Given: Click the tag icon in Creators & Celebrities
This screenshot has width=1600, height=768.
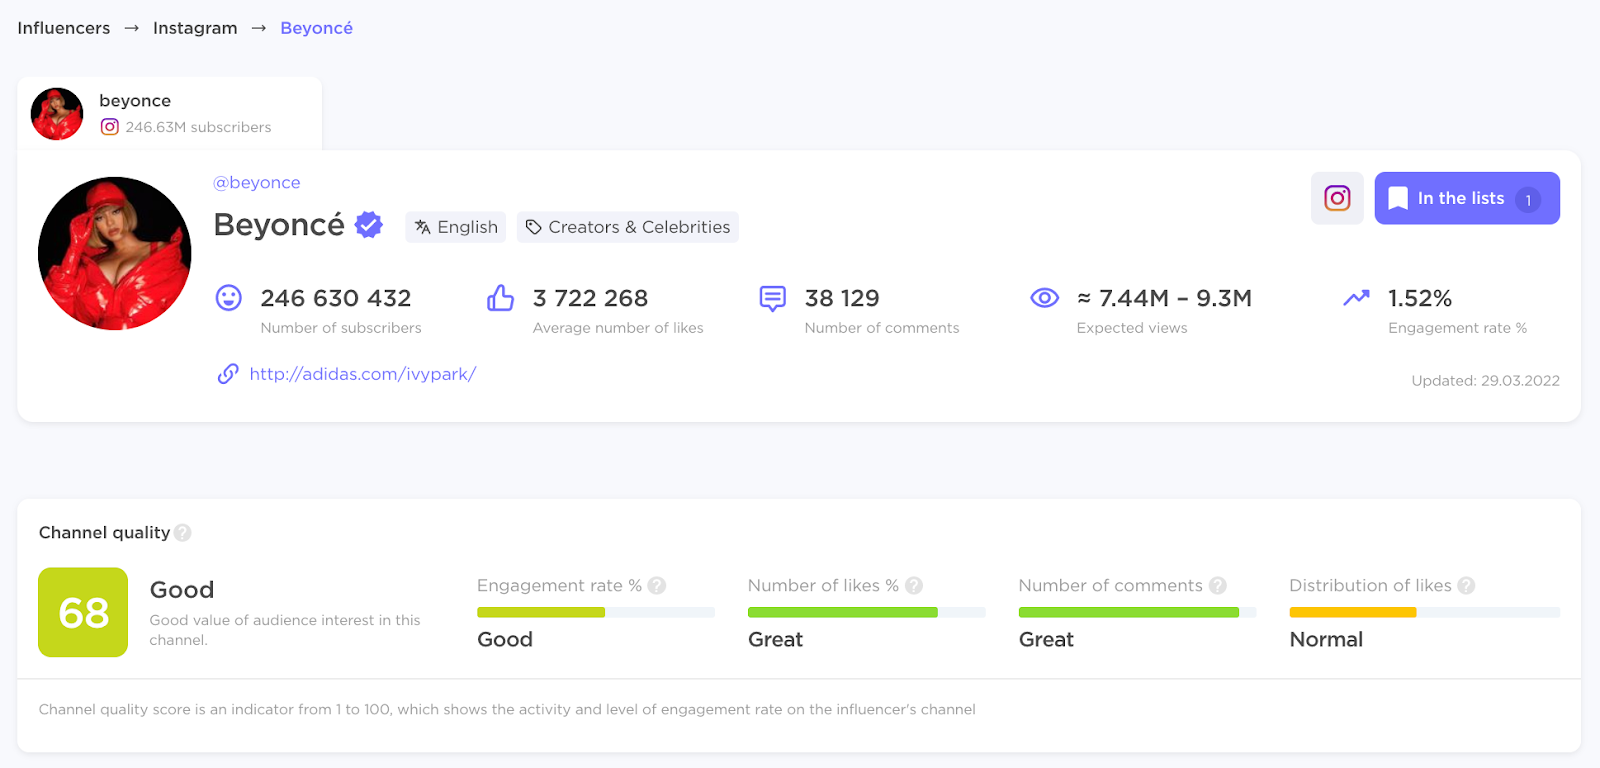Looking at the screenshot, I should coord(534,227).
